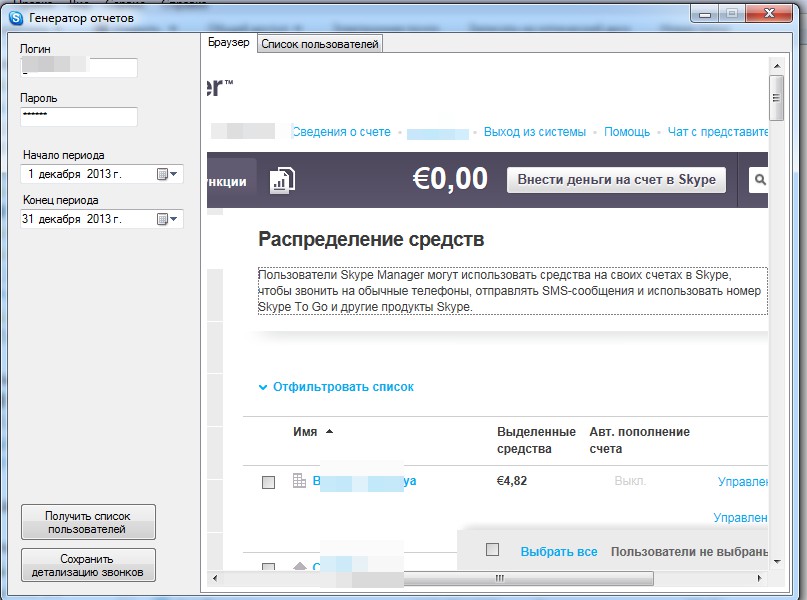This screenshot has width=807, height=600.
Task: Click the Skype icon in title bar
Action: (16, 19)
